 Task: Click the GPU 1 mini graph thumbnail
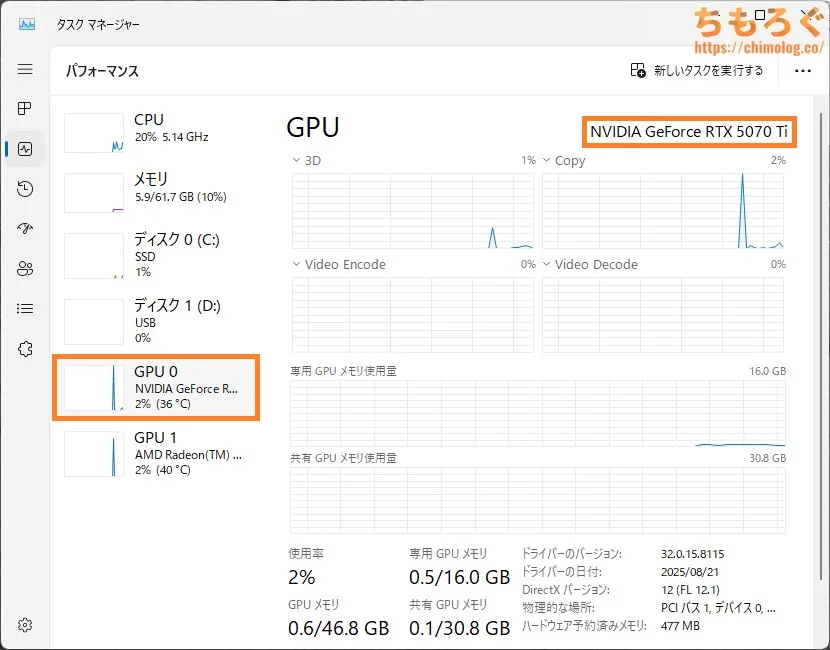(x=94, y=454)
